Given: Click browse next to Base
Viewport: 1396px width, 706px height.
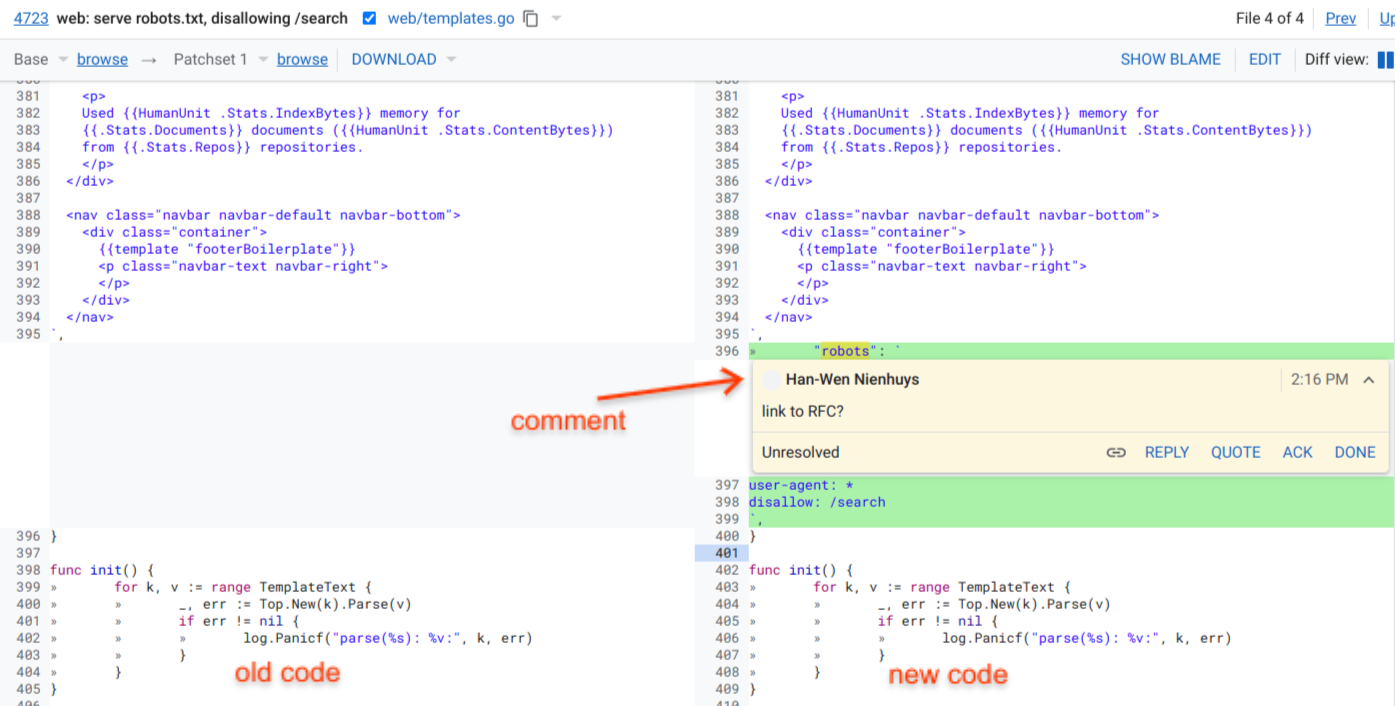Looking at the screenshot, I should tap(102, 59).
